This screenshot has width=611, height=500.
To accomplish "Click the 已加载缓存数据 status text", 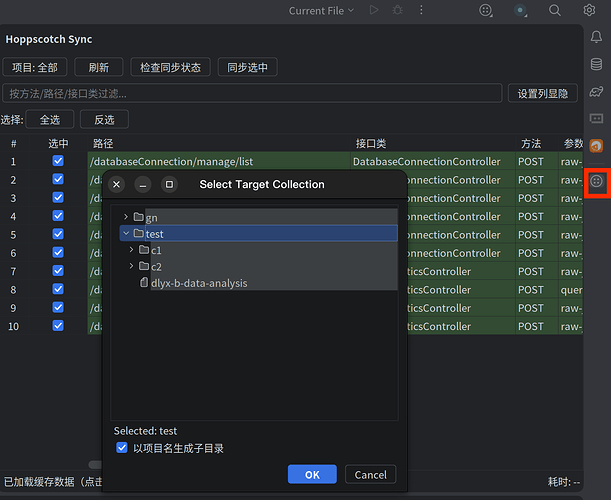I will (53, 482).
